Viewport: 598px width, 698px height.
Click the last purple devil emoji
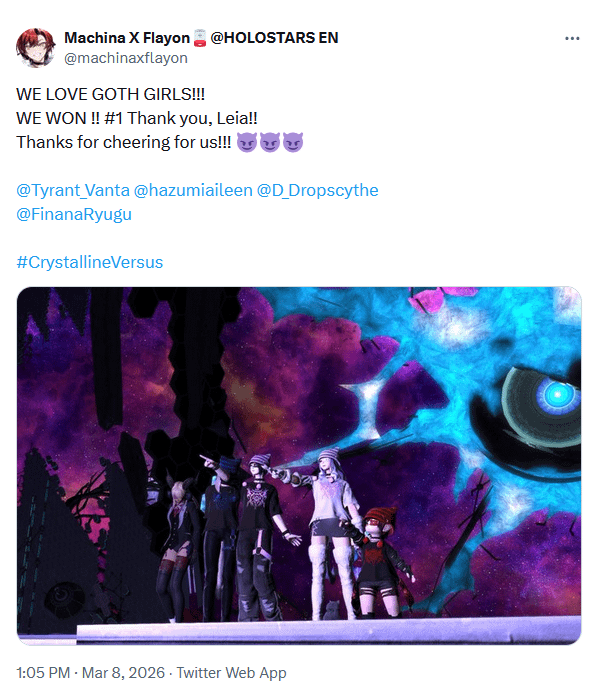click(x=293, y=142)
